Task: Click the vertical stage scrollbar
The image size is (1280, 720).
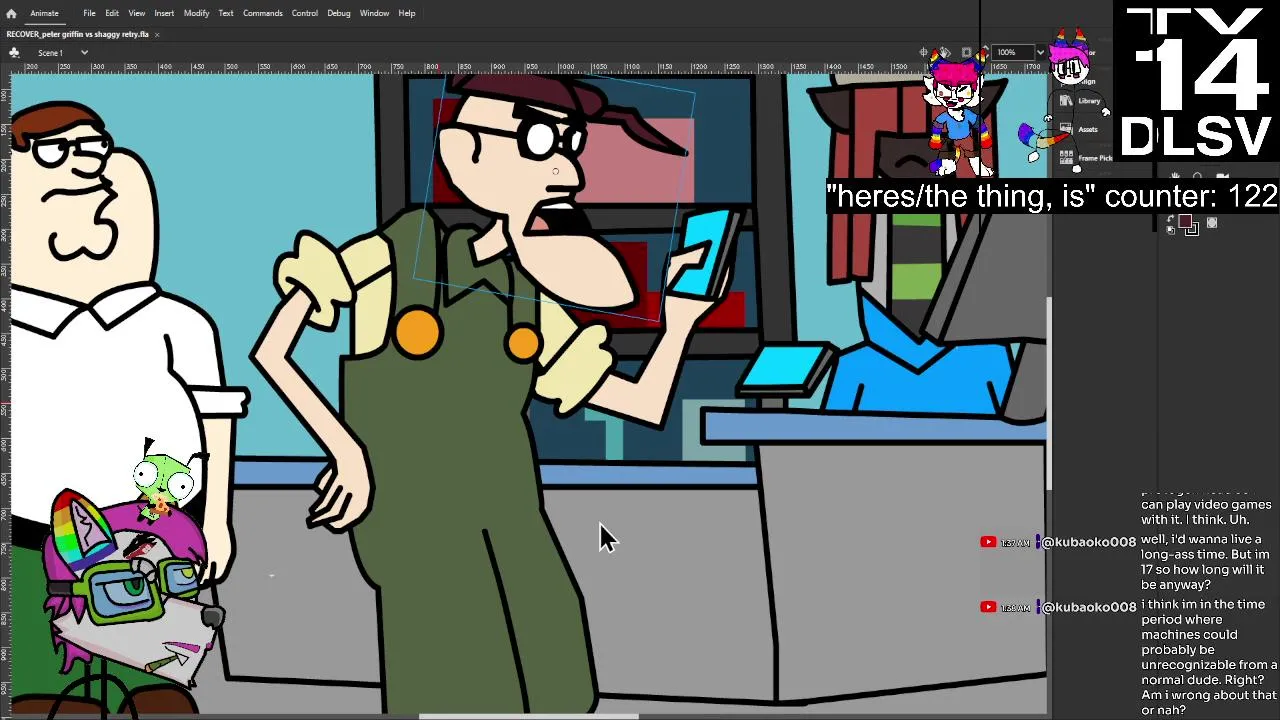Action: coord(1049,394)
